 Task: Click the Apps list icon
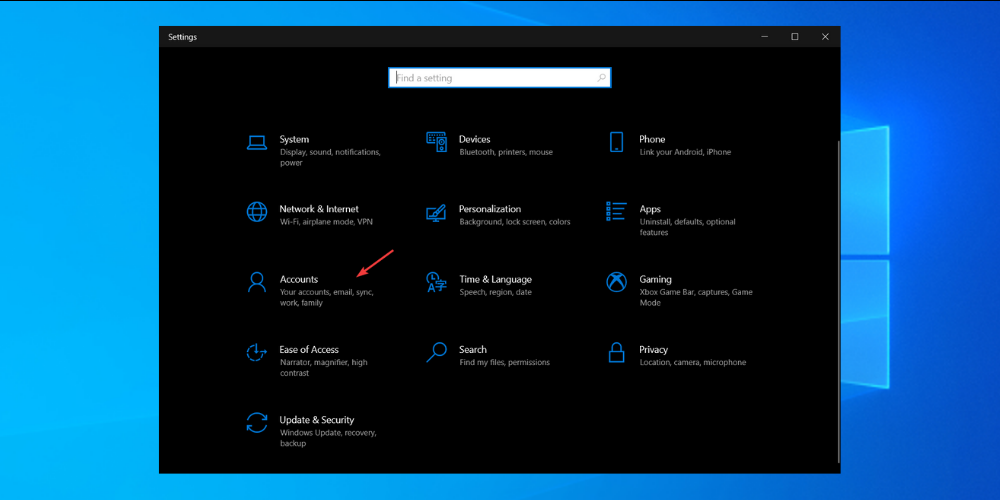[x=616, y=211]
